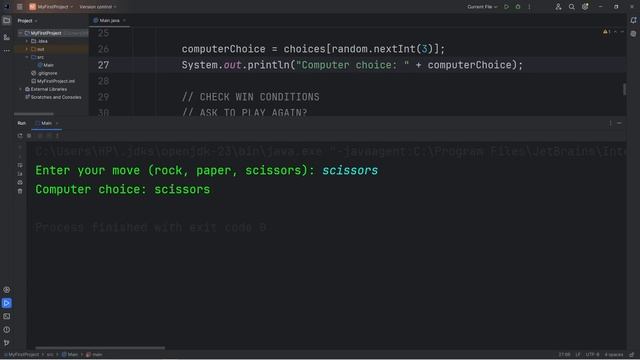Open the Terminal tool window icon
The height and width of the screenshot is (360, 640).
pyautogui.click(x=7, y=316)
